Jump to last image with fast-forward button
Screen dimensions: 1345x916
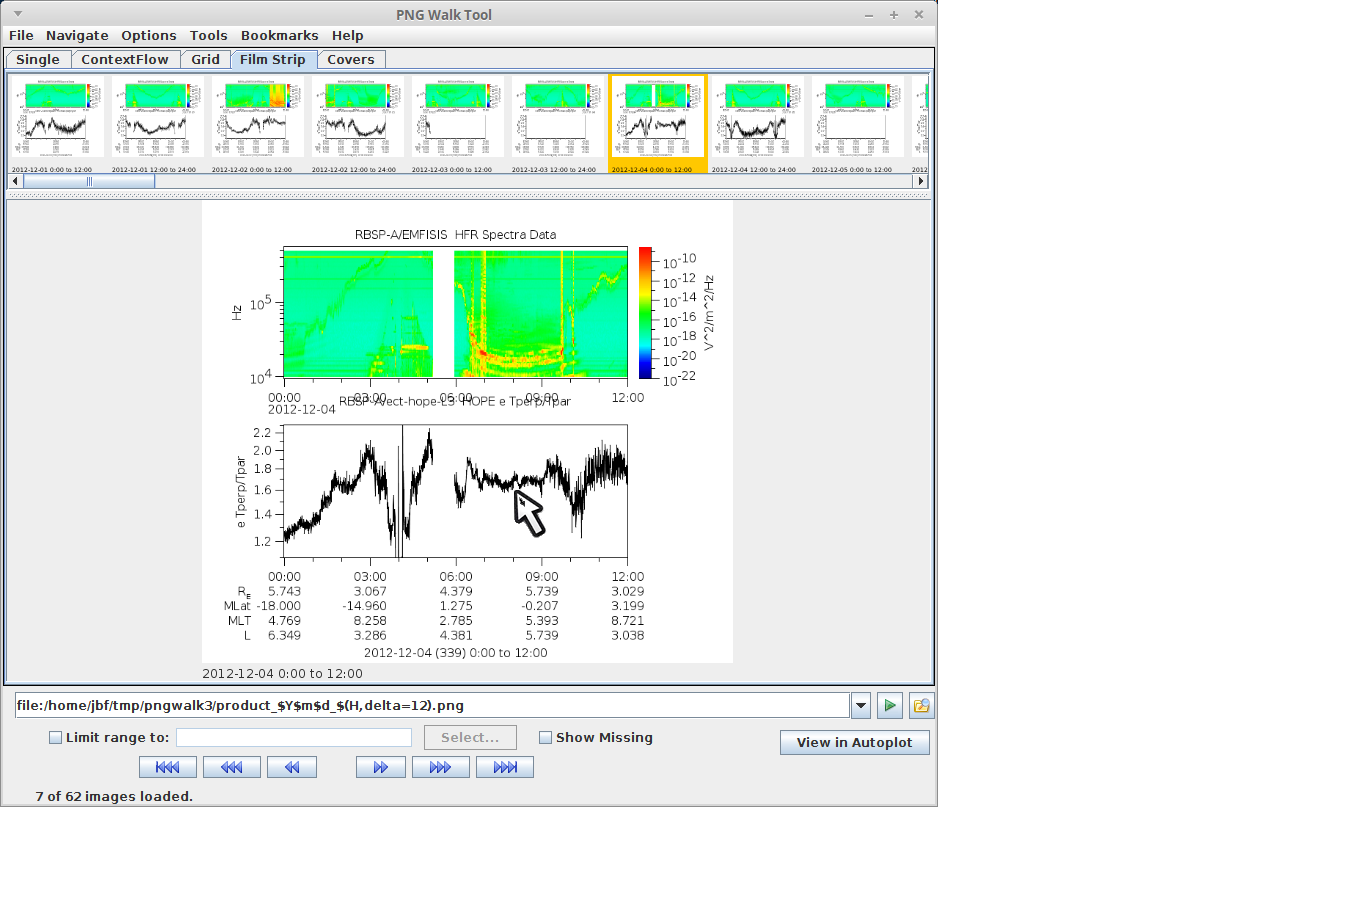(x=504, y=767)
